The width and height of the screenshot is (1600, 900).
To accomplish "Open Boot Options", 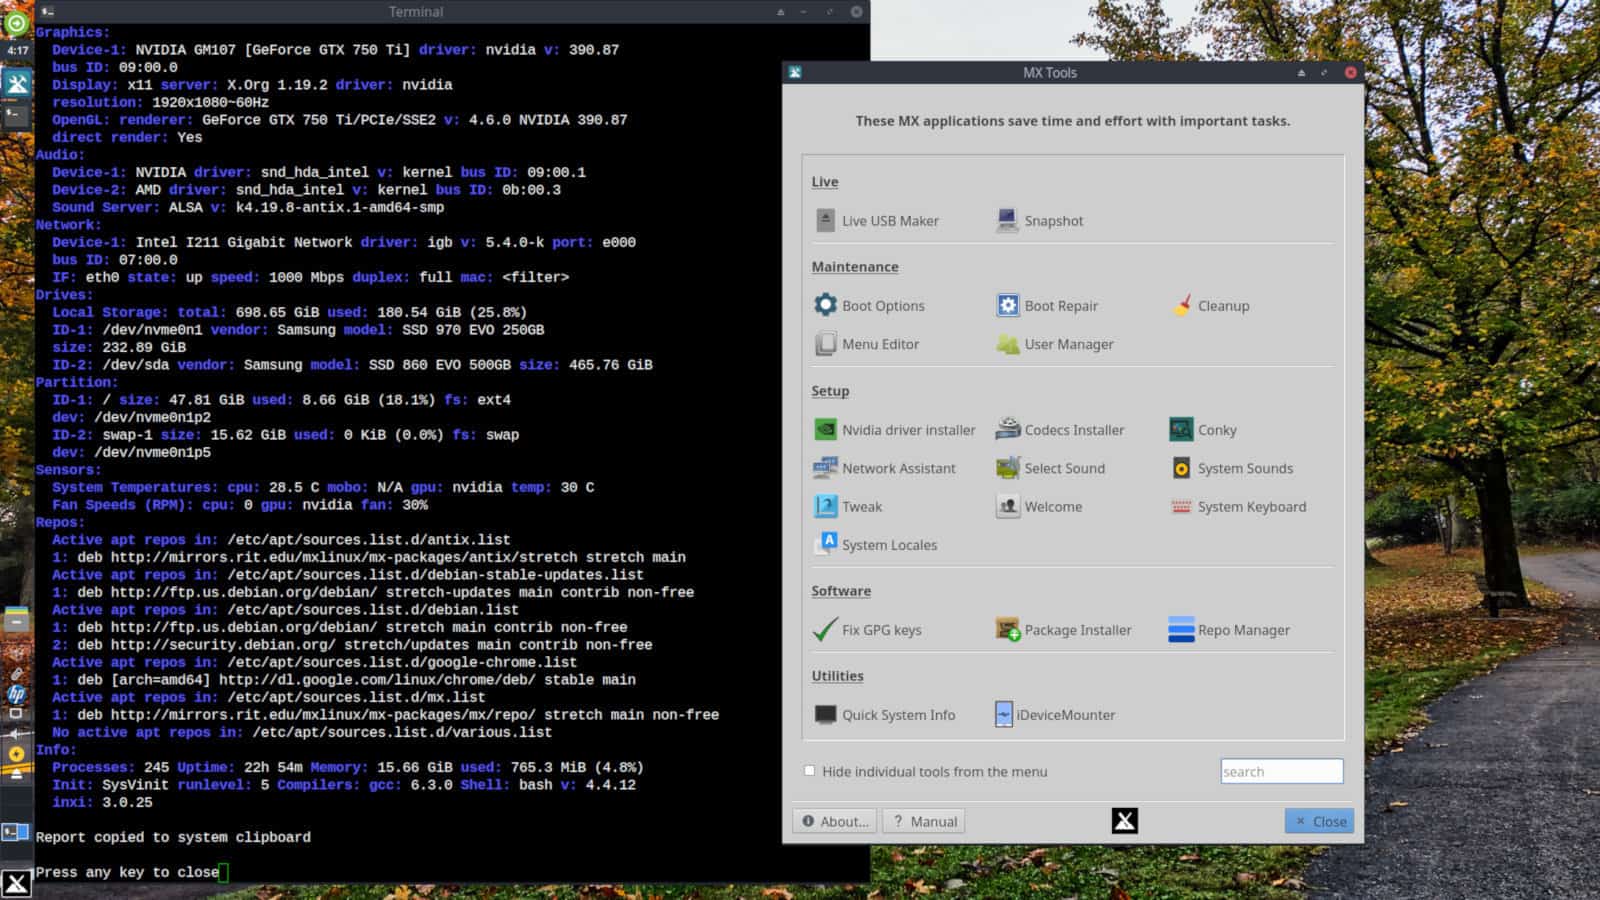I will tap(869, 306).
